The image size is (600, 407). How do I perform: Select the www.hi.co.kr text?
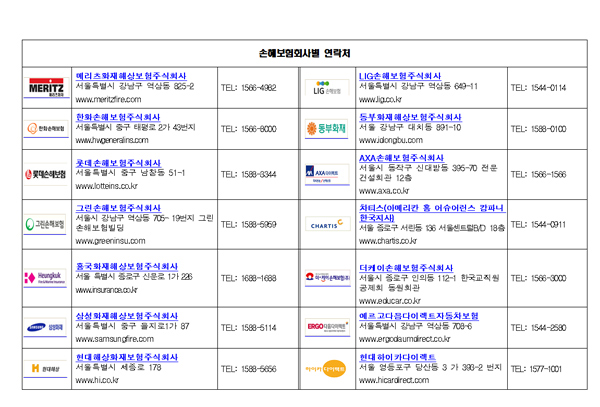tap(97, 381)
